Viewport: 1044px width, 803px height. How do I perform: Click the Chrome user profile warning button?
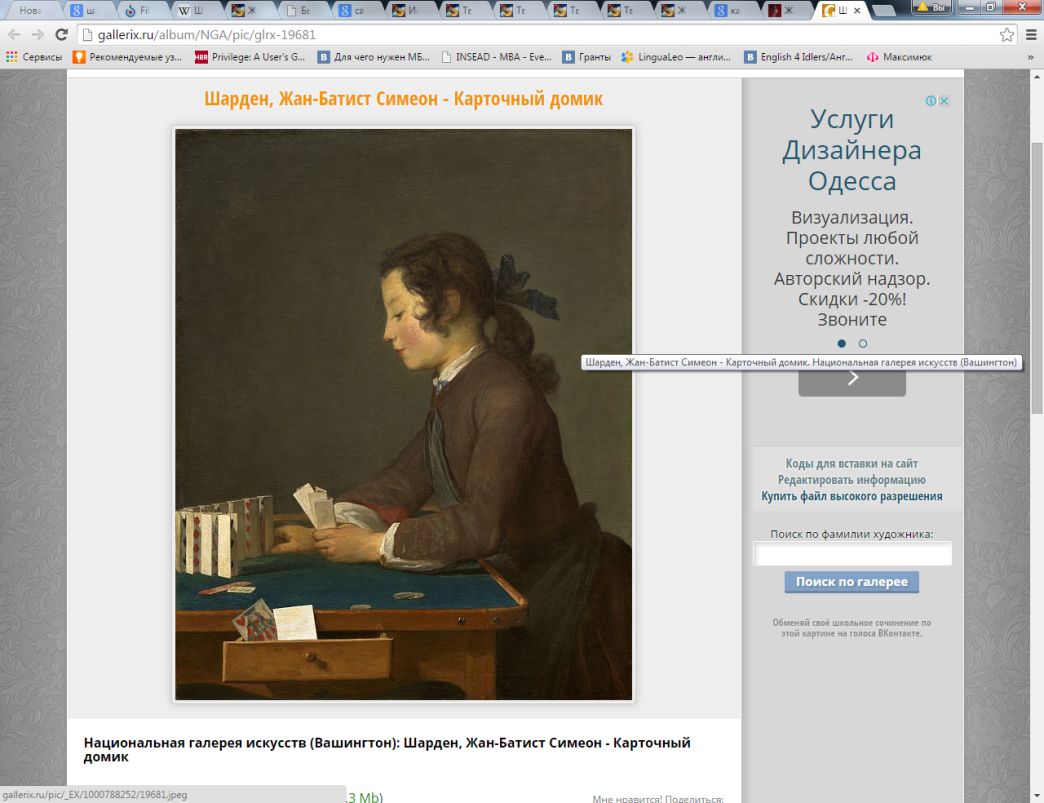click(x=931, y=7)
